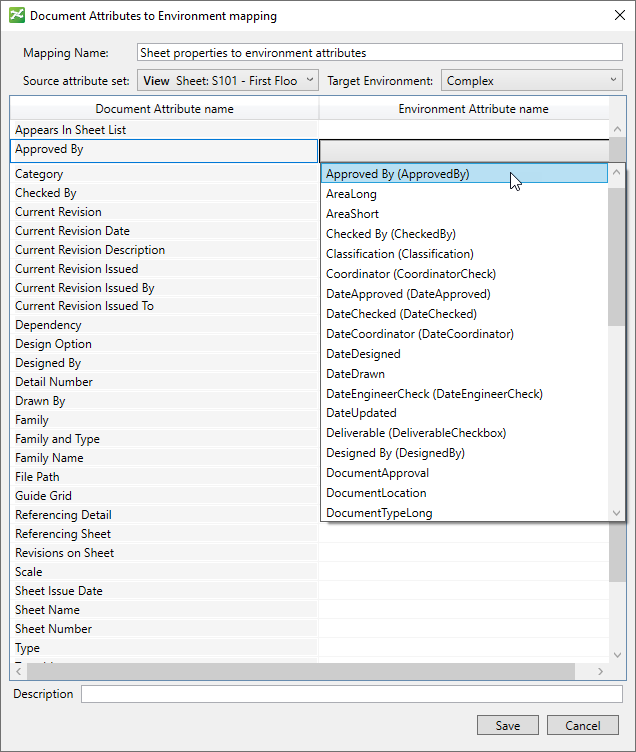Select the Category row

[164, 174]
